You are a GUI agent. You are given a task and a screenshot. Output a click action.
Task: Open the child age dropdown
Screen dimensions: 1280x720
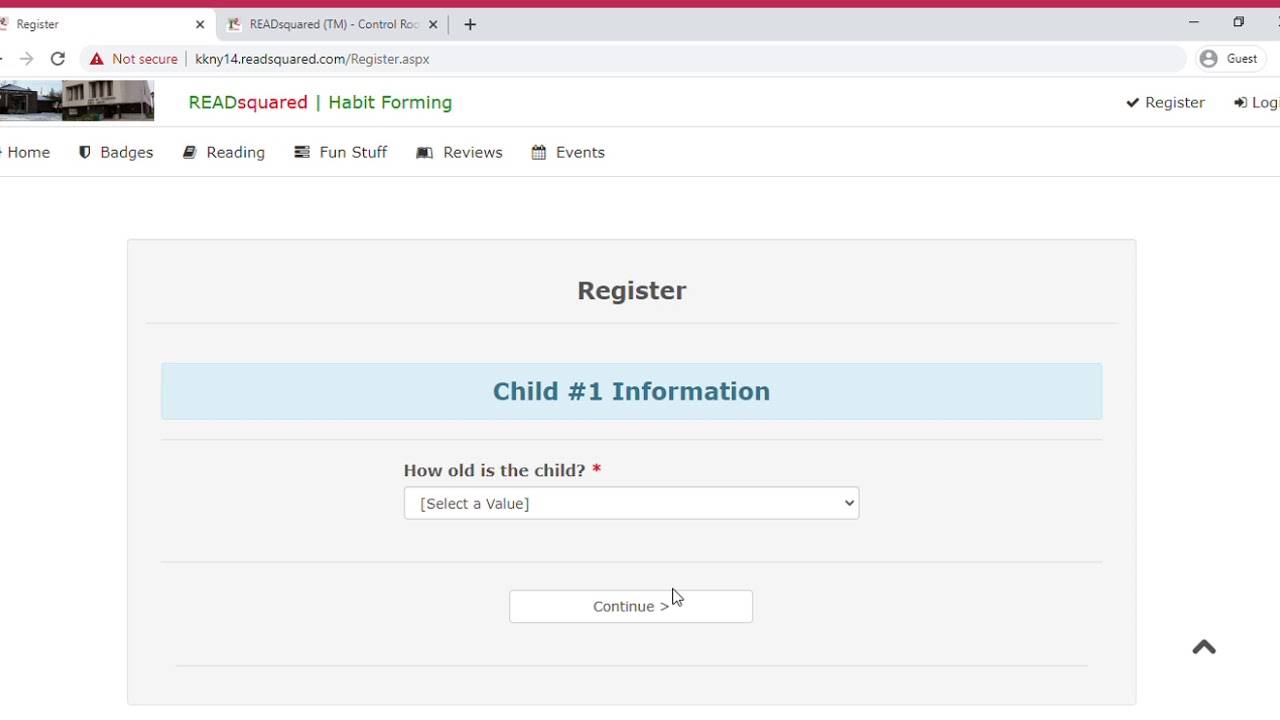[631, 503]
